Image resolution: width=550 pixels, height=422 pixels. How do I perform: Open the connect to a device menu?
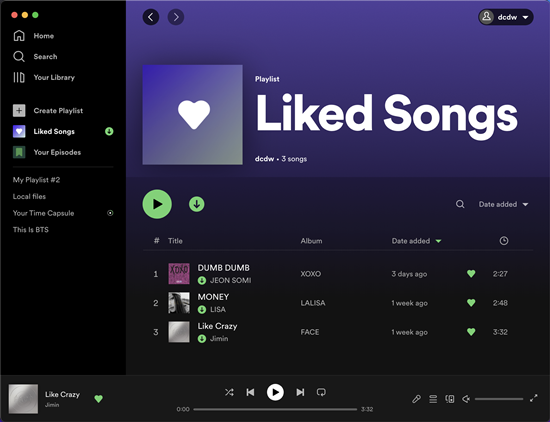click(x=450, y=399)
